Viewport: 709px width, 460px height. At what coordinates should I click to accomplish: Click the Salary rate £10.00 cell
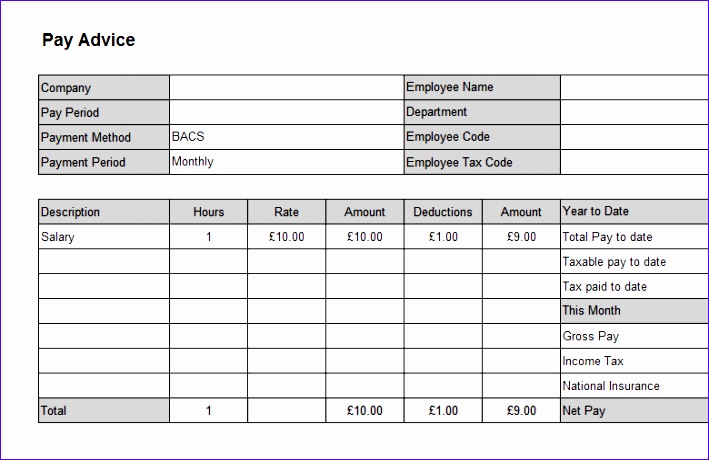pyautogui.click(x=287, y=237)
